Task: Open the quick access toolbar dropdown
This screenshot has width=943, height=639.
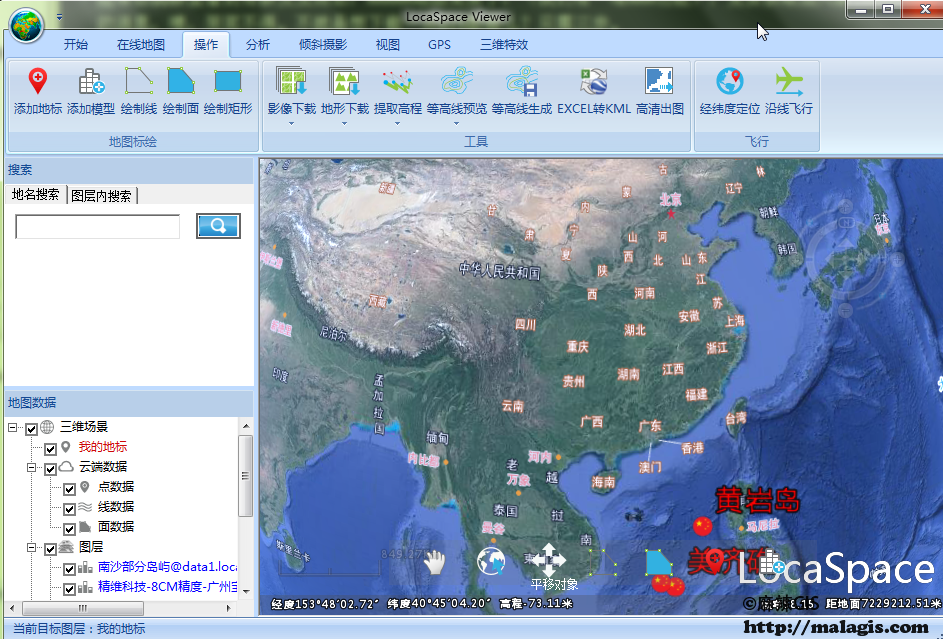Action: tap(60, 17)
